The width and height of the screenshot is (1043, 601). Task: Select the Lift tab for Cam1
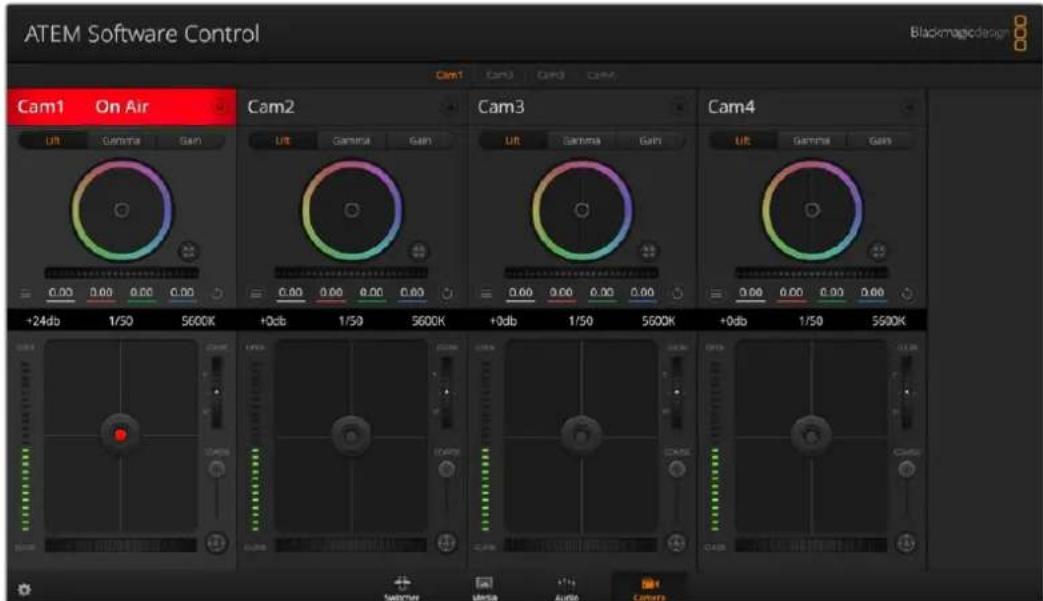[x=53, y=140]
